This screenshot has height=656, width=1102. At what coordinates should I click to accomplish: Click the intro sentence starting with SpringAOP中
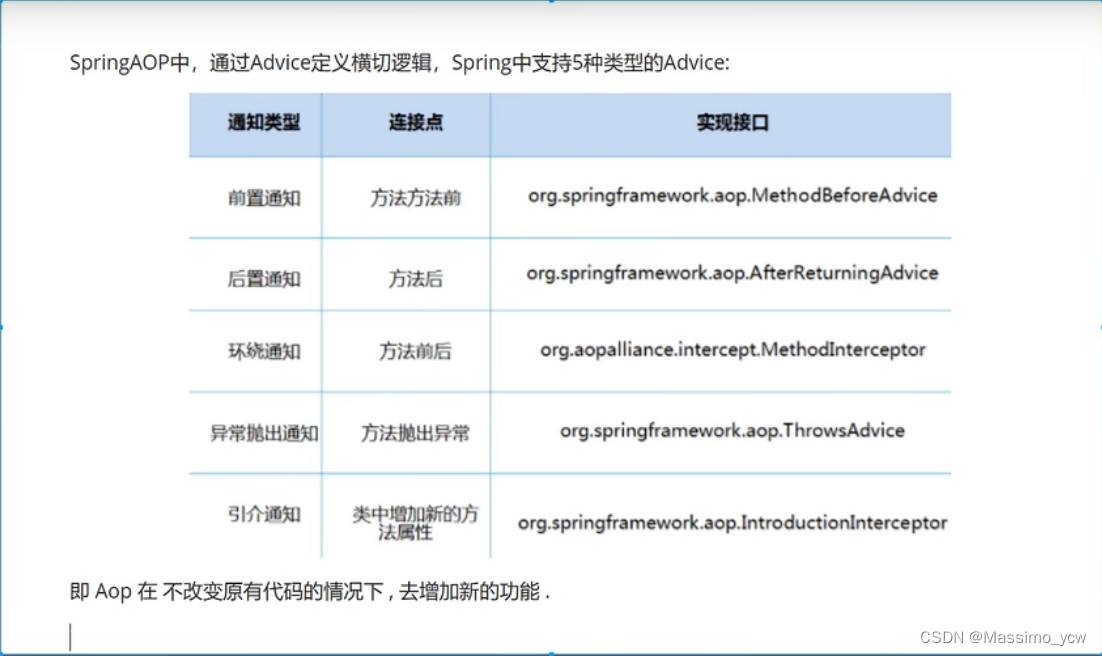399,63
